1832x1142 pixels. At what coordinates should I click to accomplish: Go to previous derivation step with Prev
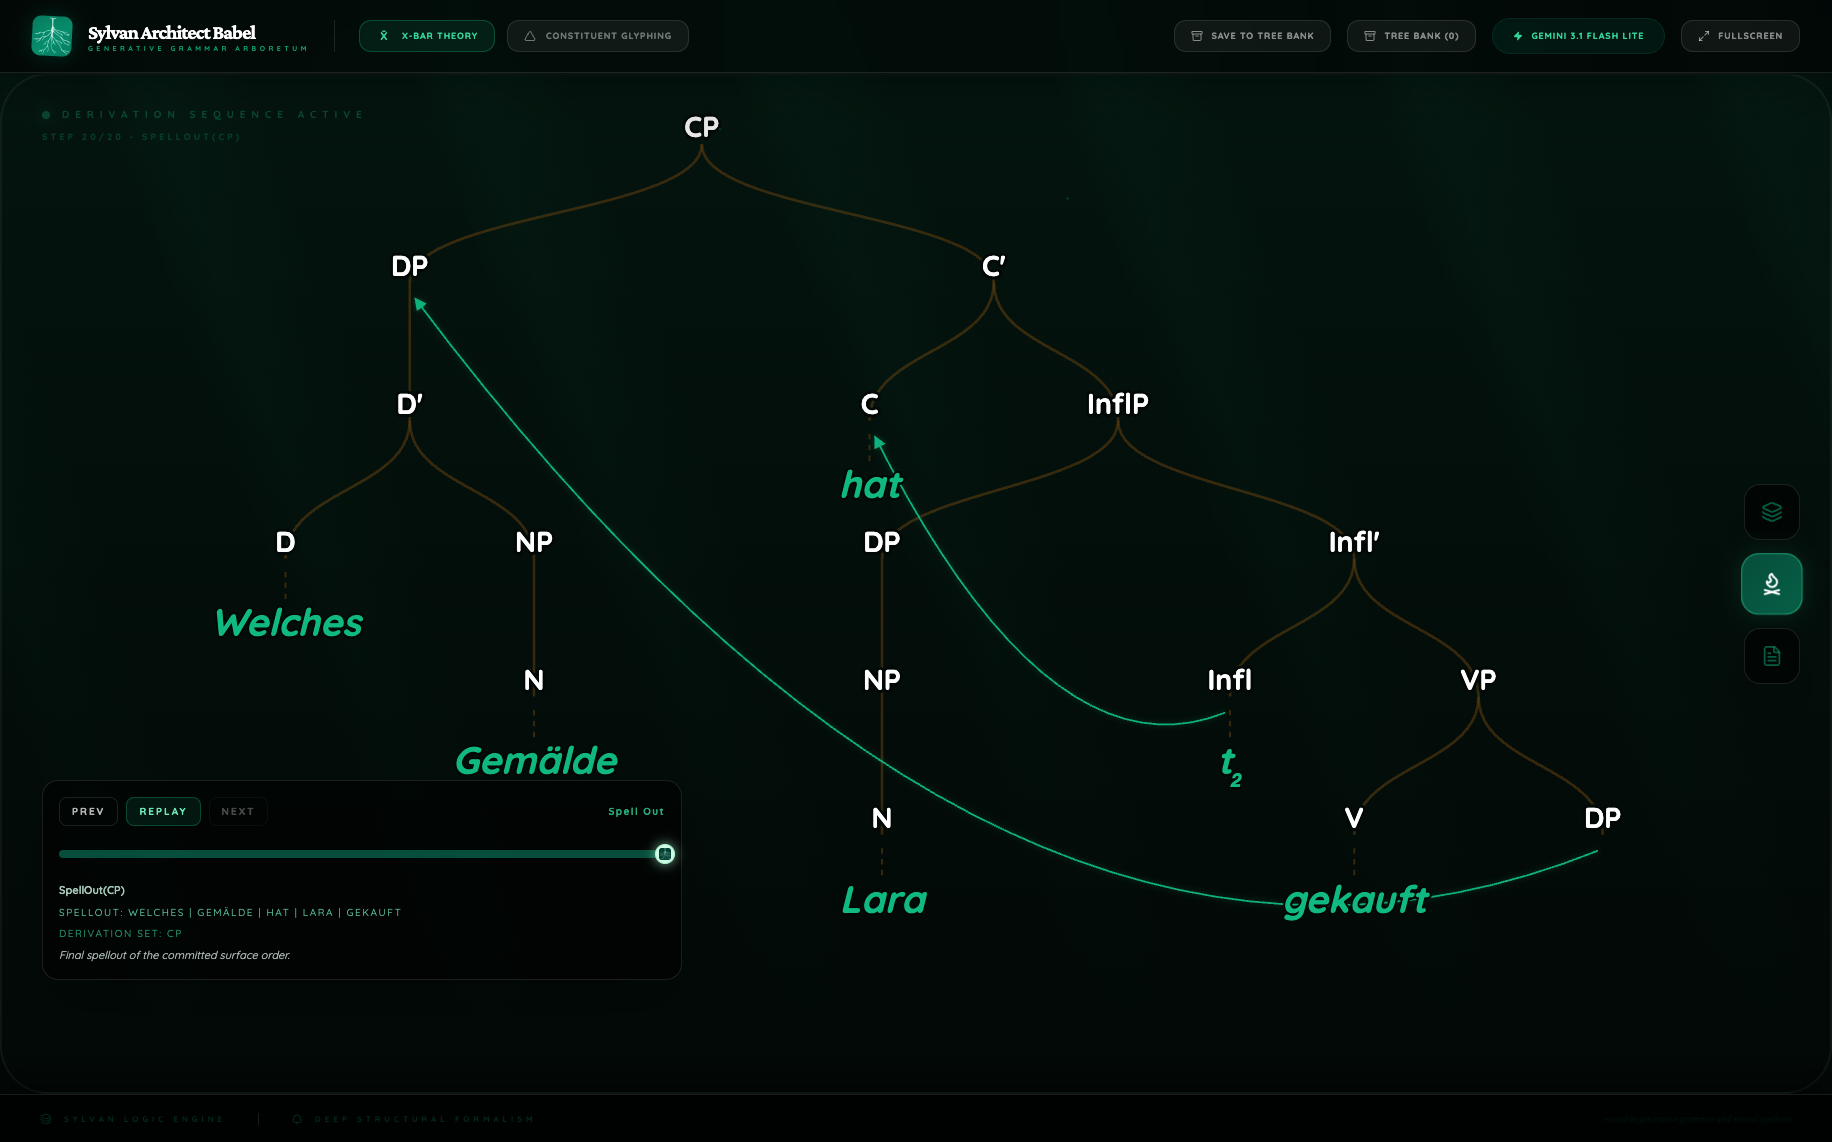pyautogui.click(x=88, y=811)
